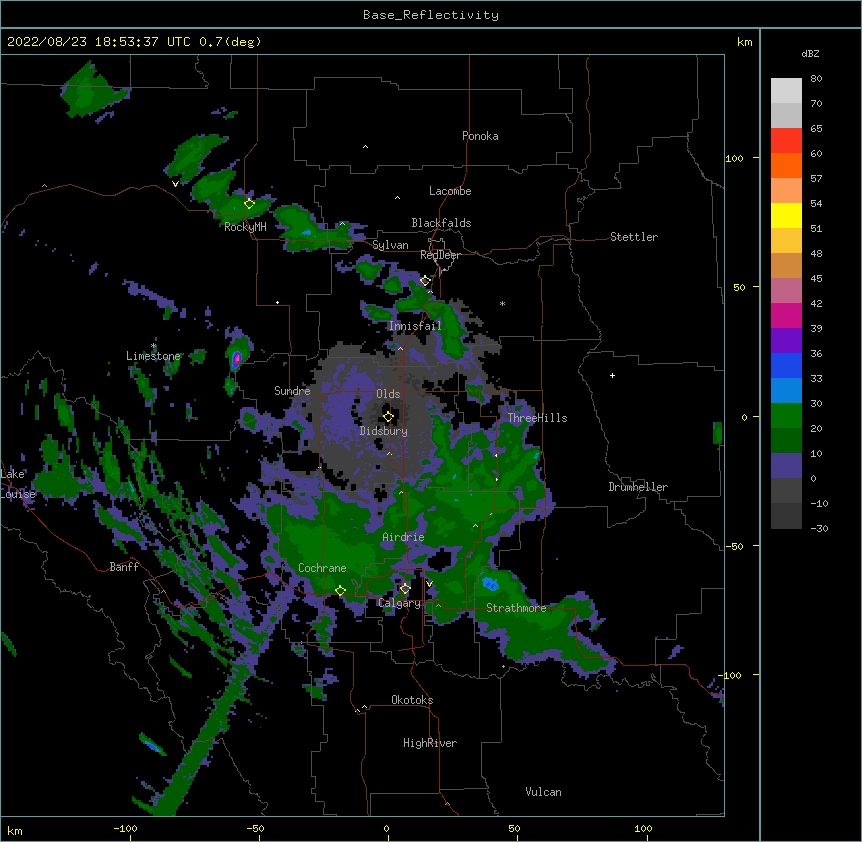Viewport: 862px width, 842px height.
Task: Click the -30 value in dBZ legend
Action: pyautogui.click(x=819, y=529)
